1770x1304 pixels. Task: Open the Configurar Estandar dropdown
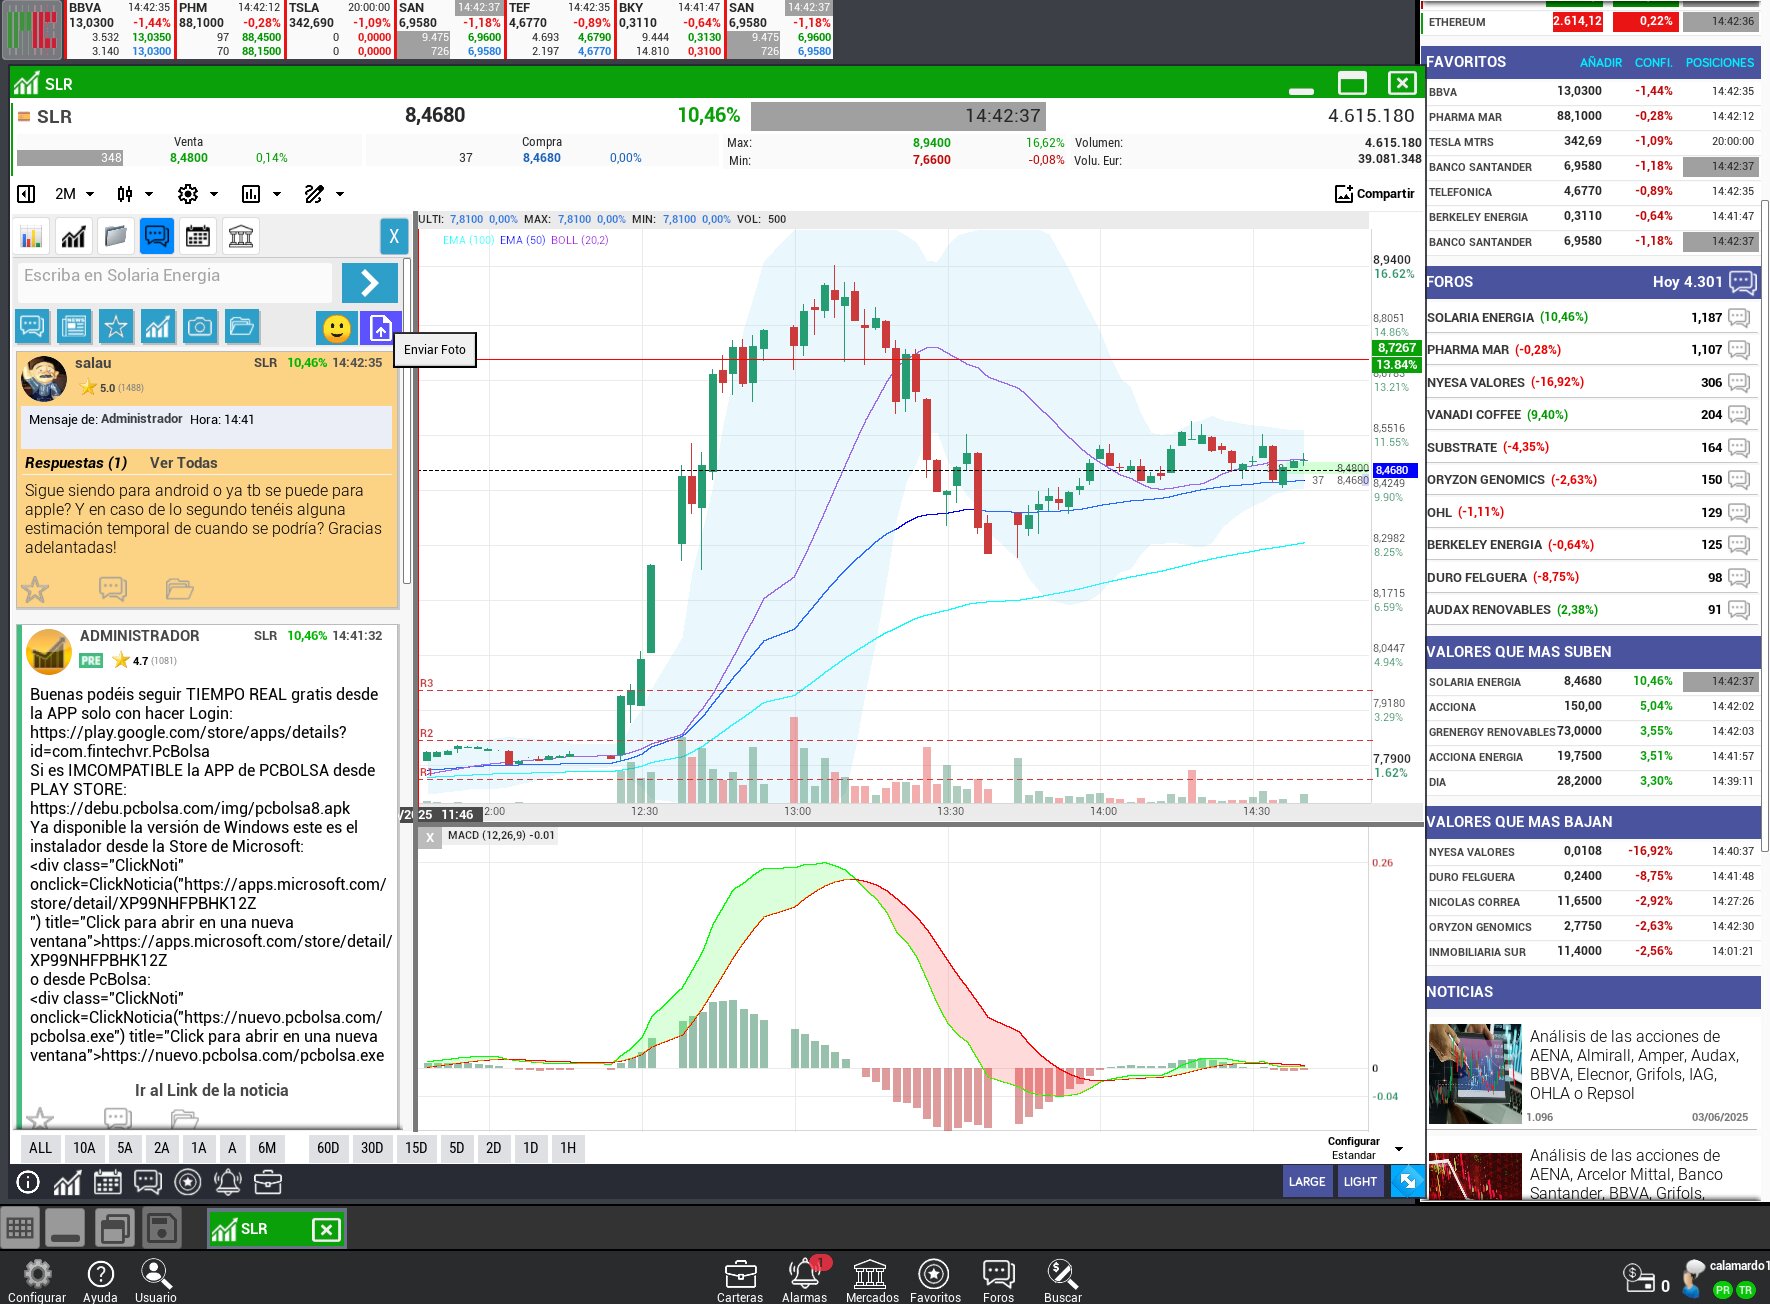[x=1365, y=1148]
